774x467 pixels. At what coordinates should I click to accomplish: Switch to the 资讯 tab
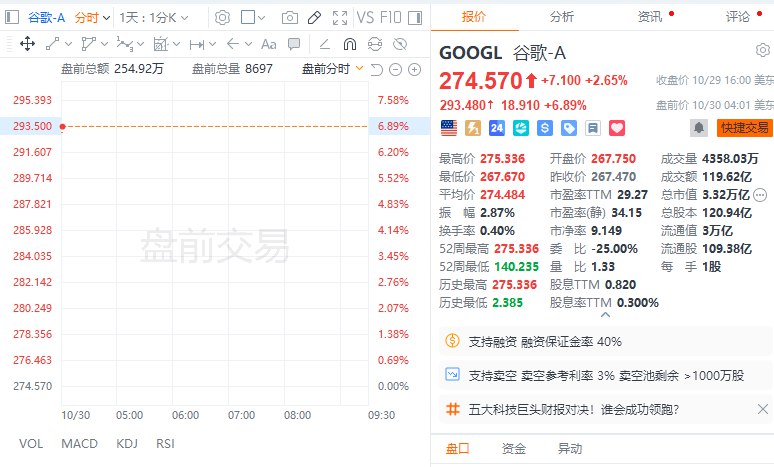coord(650,17)
